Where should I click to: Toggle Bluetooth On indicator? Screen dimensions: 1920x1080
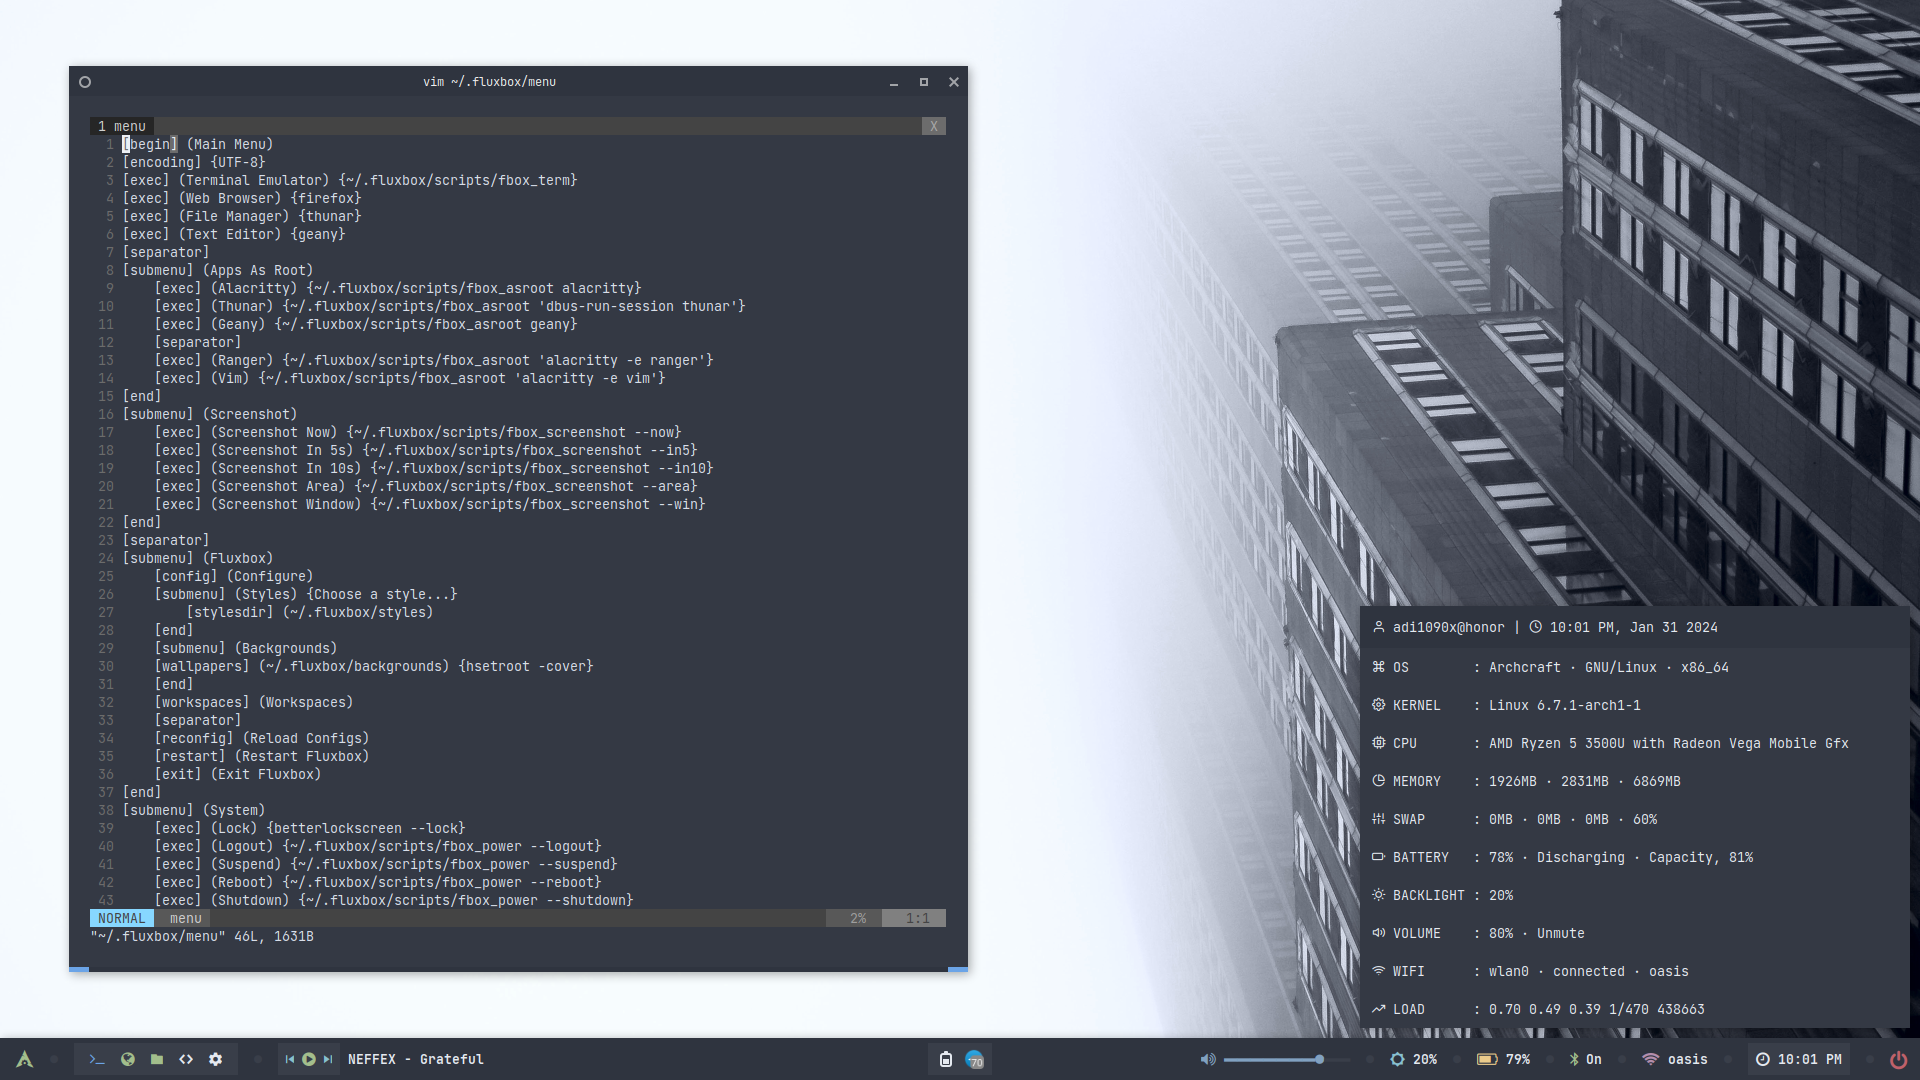1585,1059
